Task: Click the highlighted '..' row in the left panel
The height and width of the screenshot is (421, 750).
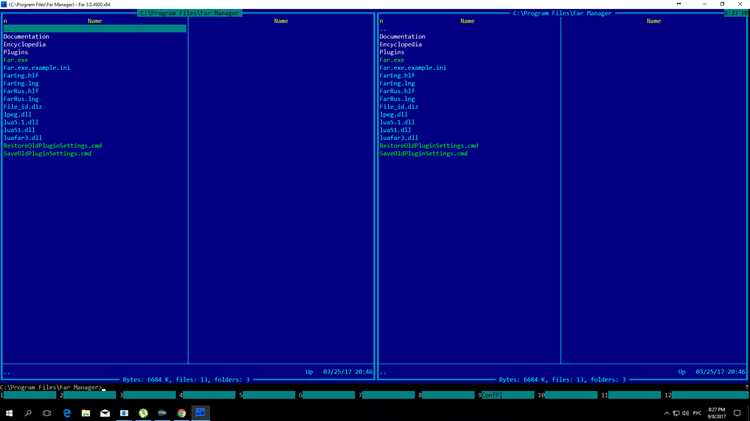Action: (95, 29)
